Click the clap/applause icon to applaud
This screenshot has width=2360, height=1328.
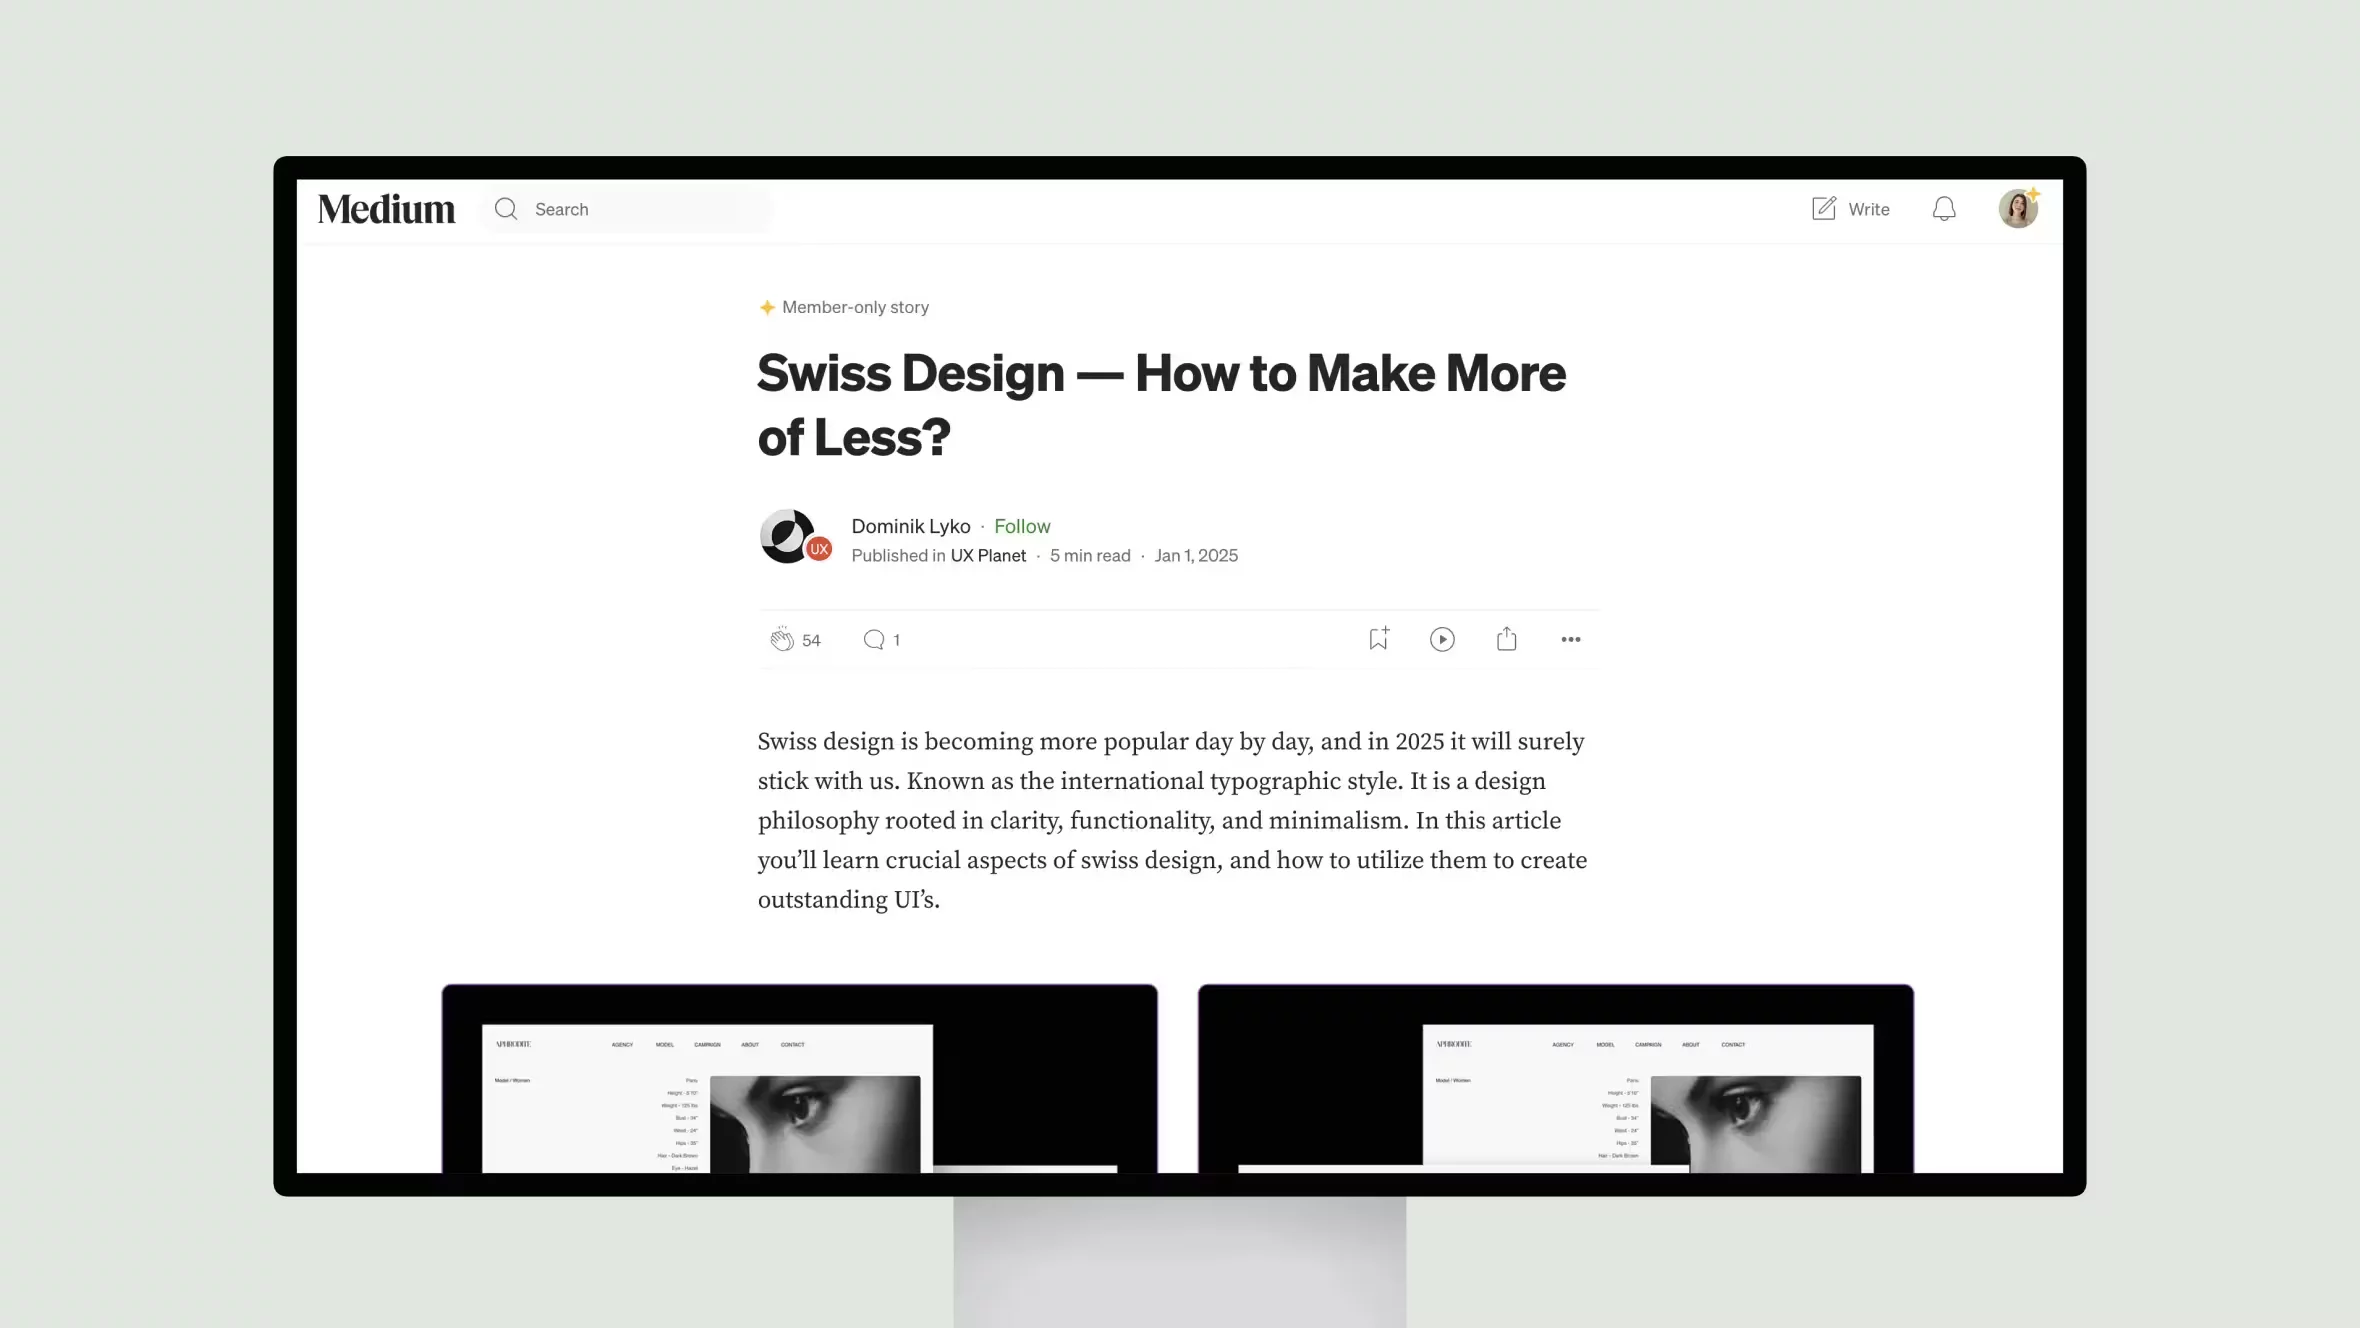click(x=781, y=639)
